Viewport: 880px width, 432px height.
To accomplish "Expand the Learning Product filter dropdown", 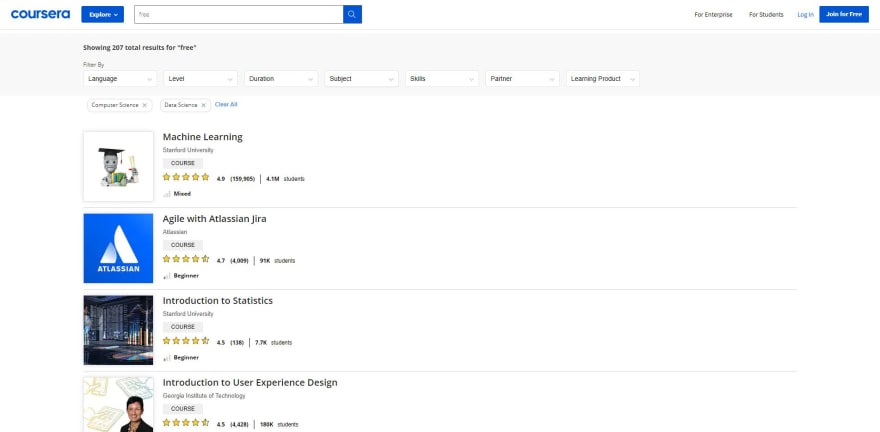I will (x=603, y=79).
